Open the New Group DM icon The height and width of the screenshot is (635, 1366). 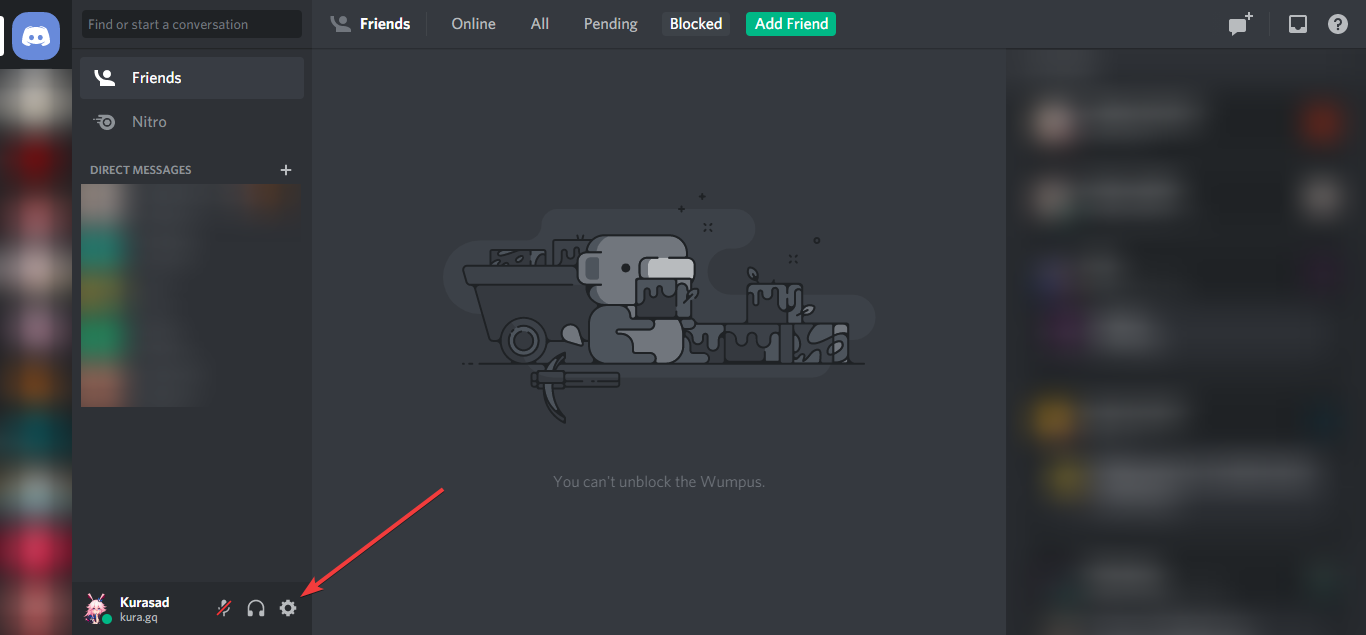click(x=1240, y=24)
